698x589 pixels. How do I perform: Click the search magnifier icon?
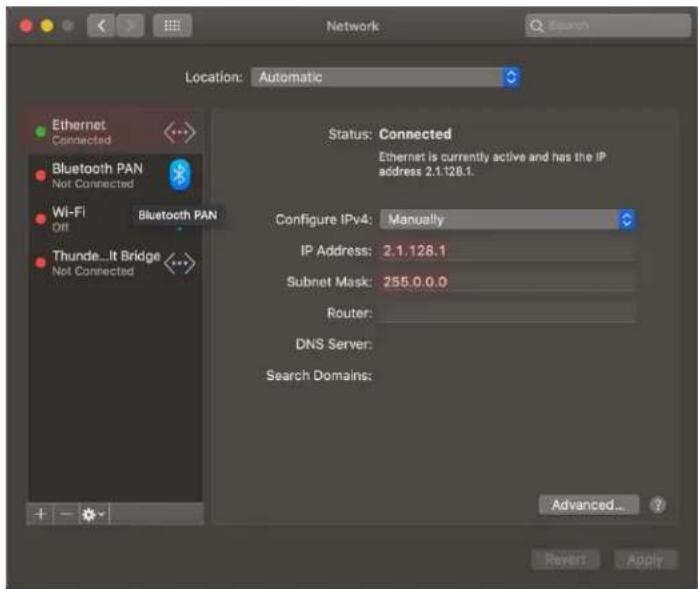(x=536, y=26)
